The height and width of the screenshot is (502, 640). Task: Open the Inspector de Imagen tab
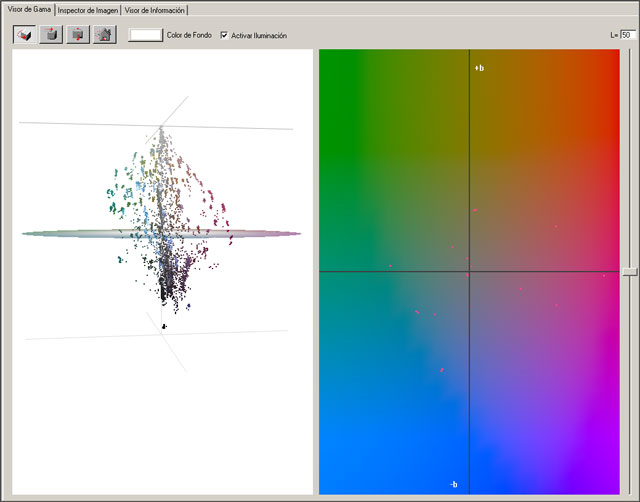pyautogui.click(x=87, y=9)
